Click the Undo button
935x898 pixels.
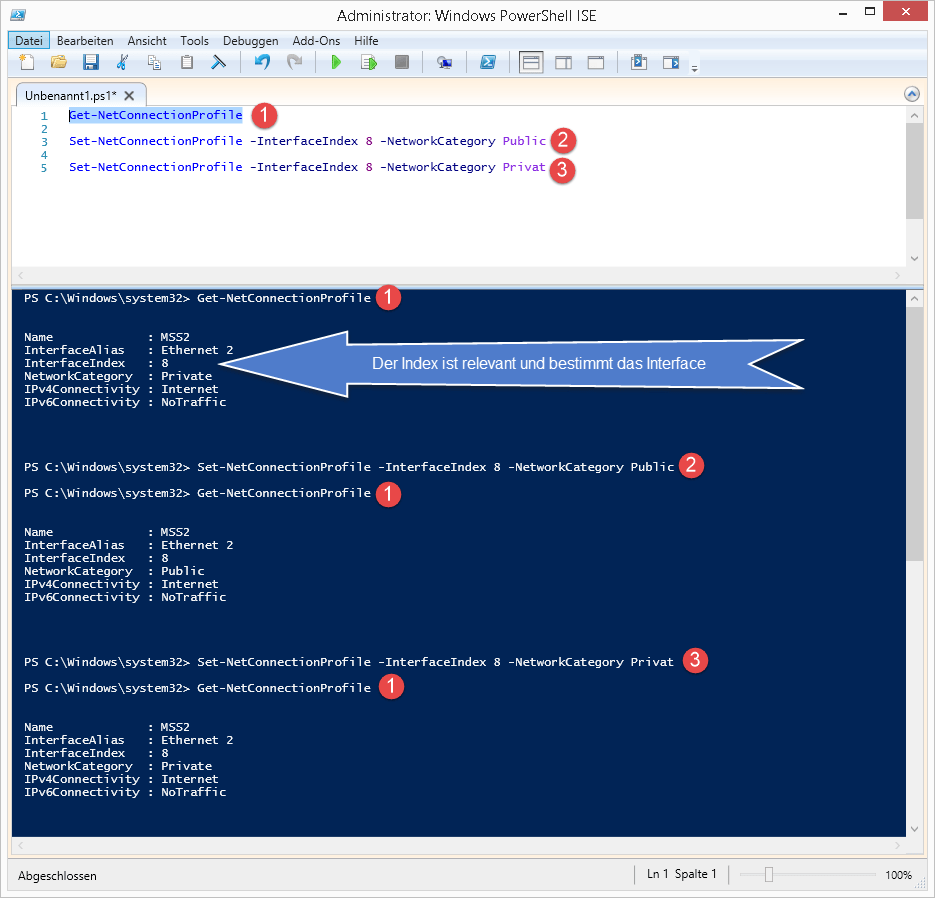[260, 62]
